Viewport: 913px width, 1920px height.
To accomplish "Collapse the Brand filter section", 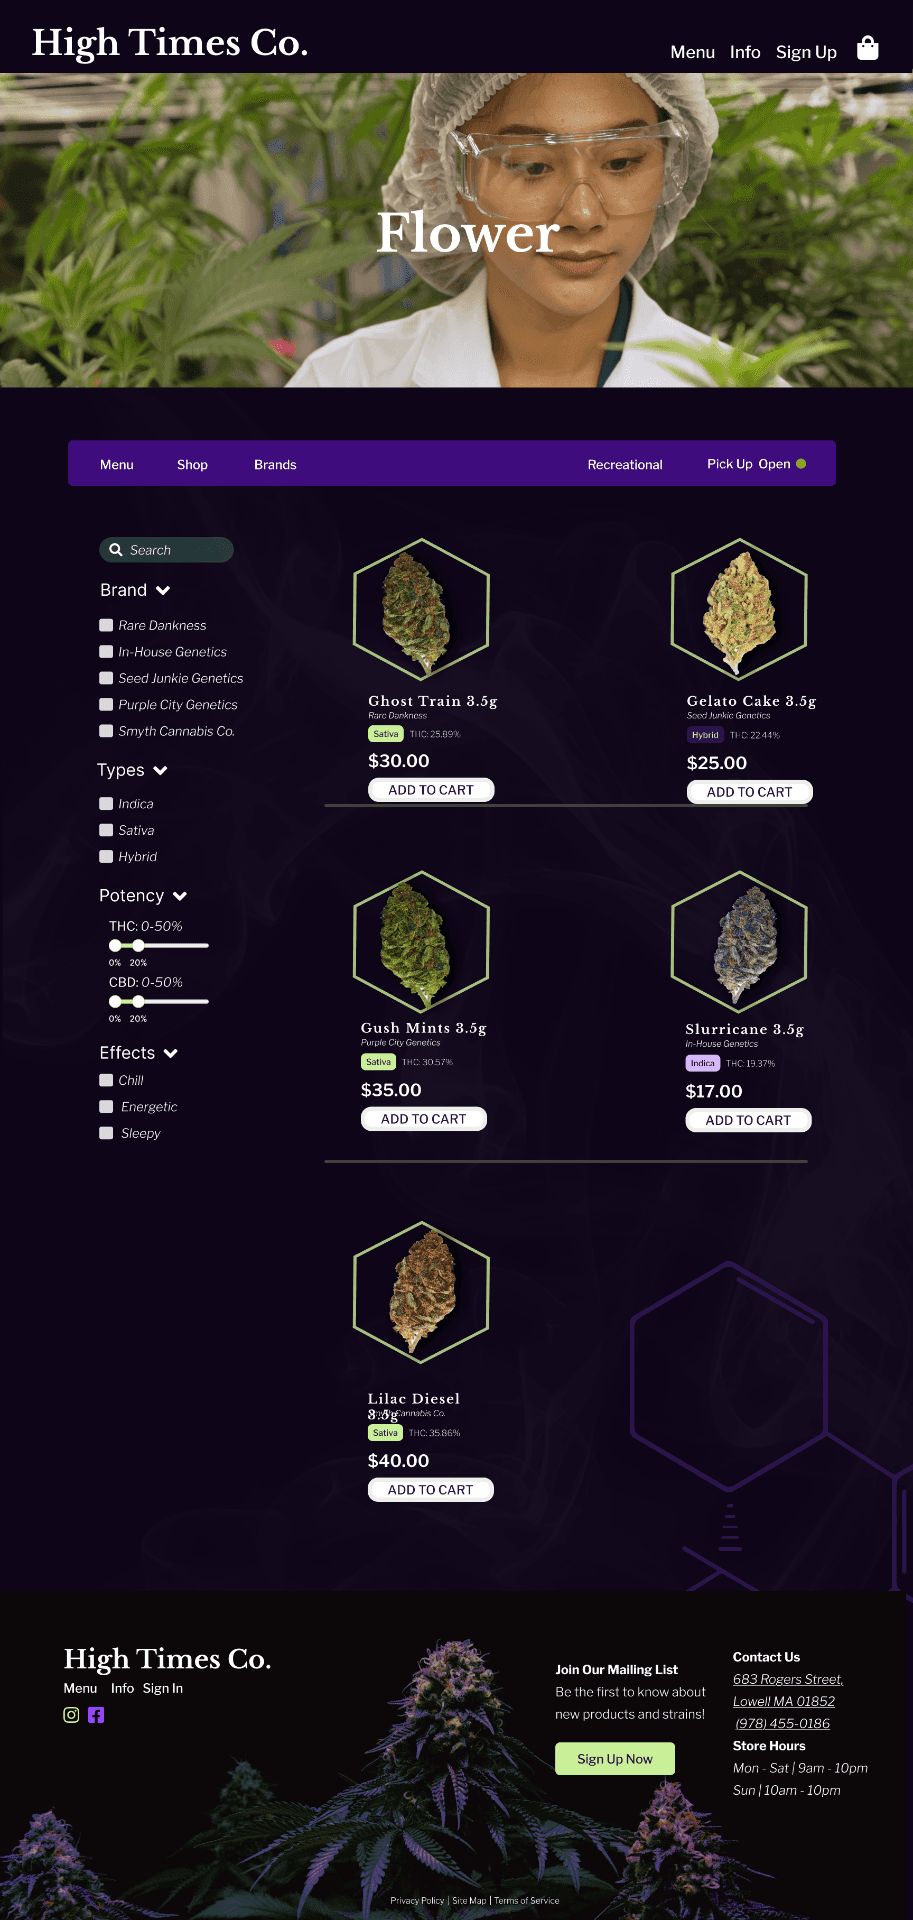I will point(163,590).
